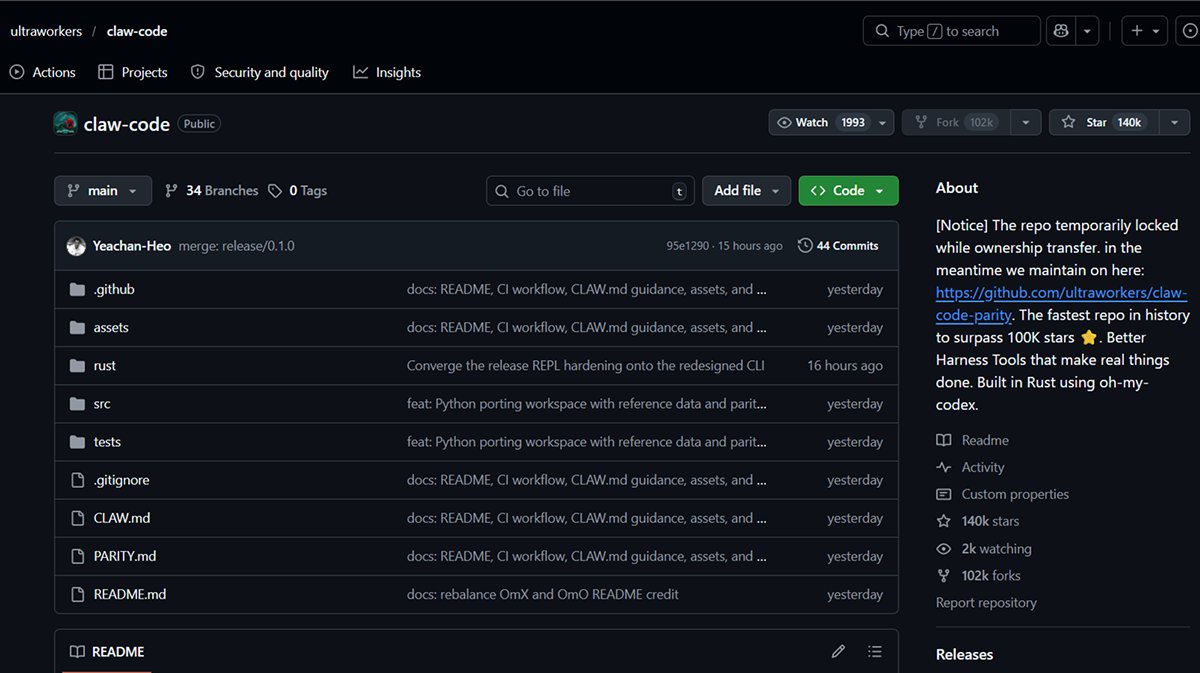1200x673 pixels.
Task: Click the Fork button
Action: [x=955, y=122]
